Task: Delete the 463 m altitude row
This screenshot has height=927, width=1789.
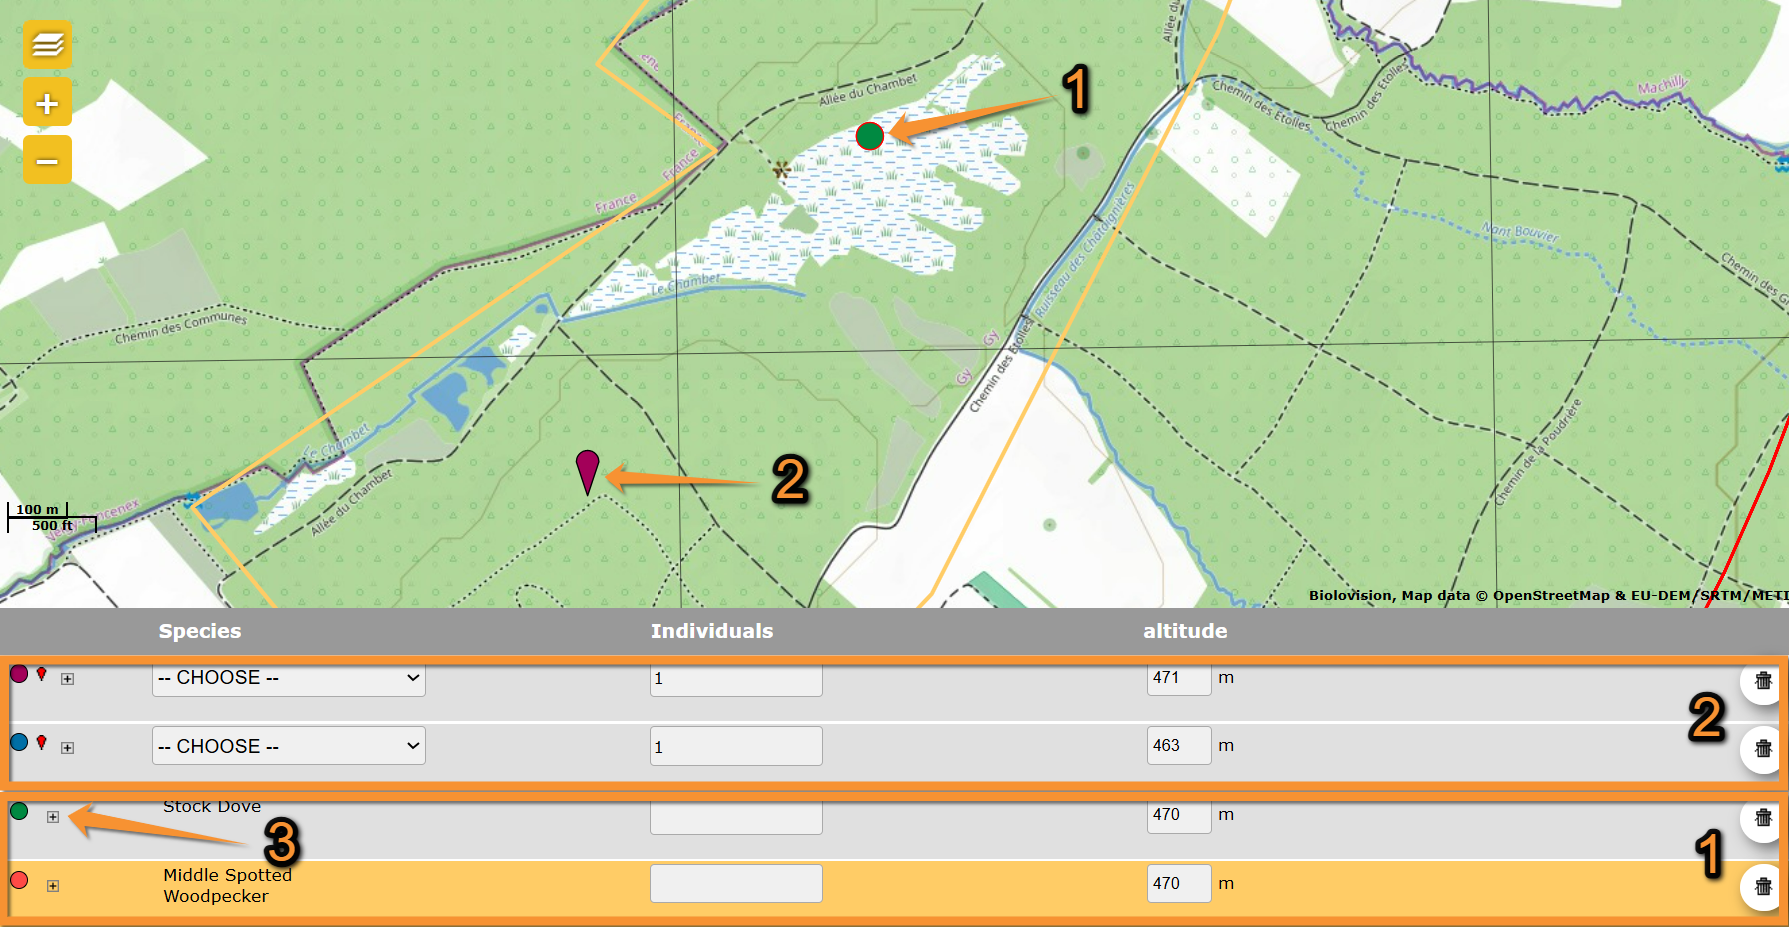Action: coord(1762,748)
